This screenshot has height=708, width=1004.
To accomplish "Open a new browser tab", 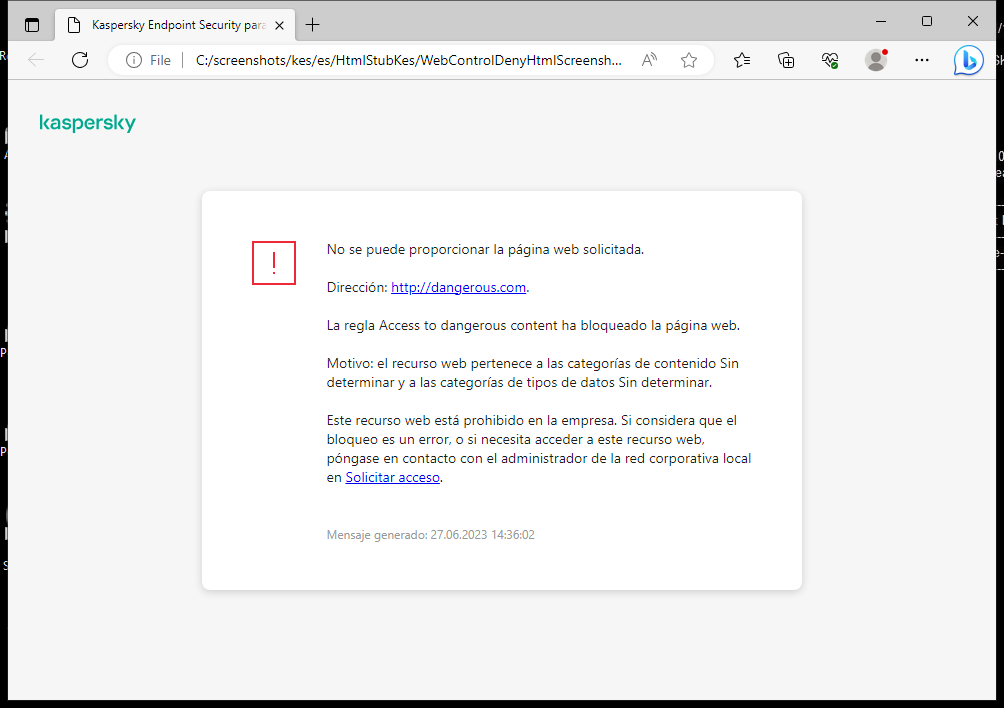I will [x=312, y=24].
